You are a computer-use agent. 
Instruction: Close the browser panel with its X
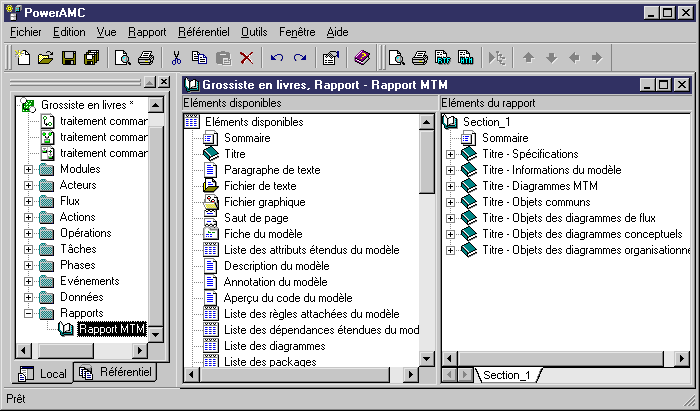[164, 82]
